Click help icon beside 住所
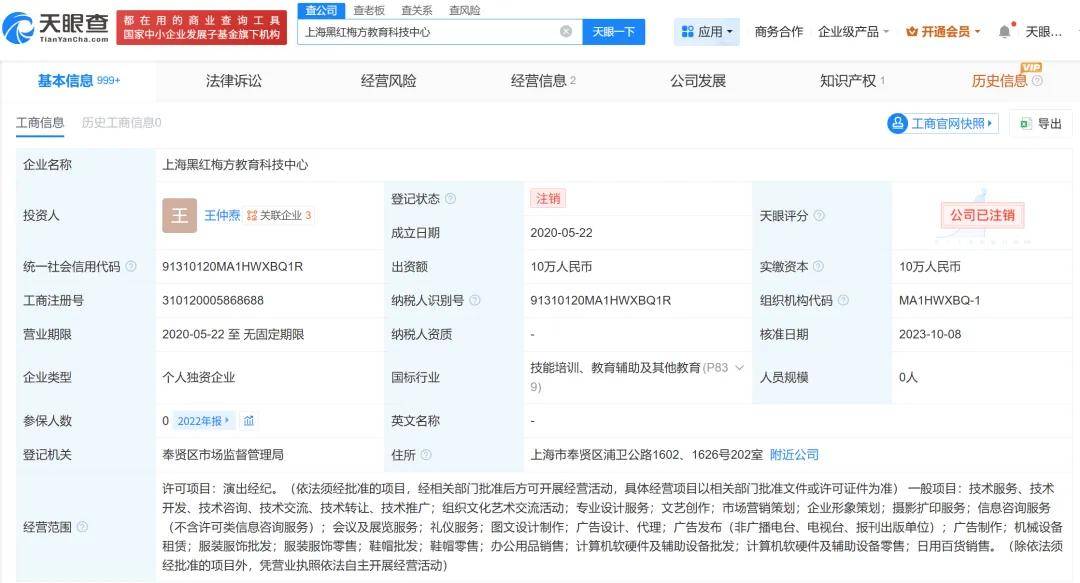 coord(426,455)
